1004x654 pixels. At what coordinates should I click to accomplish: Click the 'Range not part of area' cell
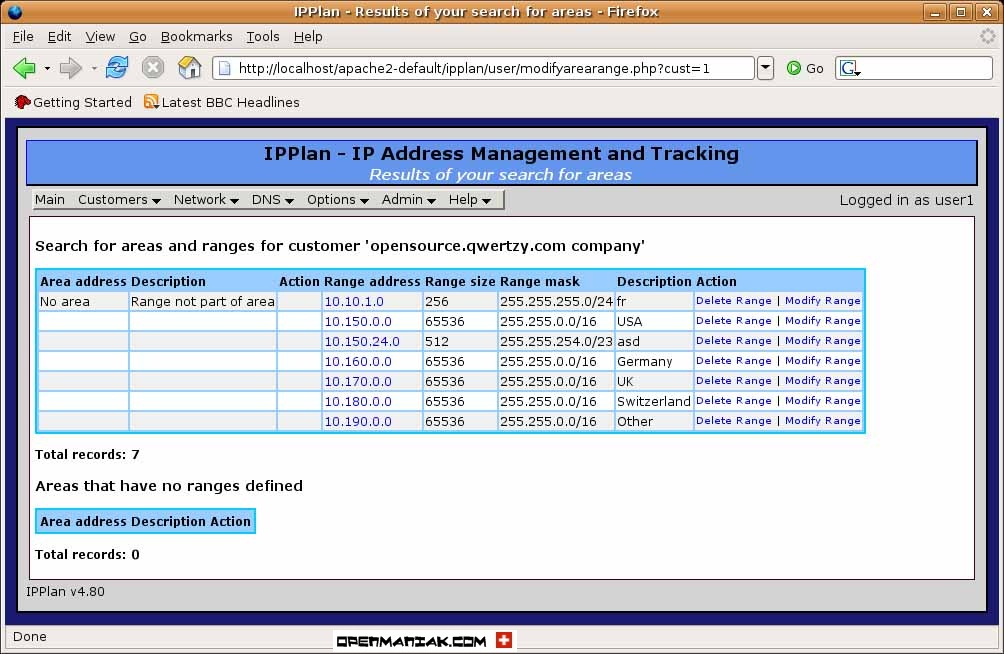coord(202,302)
